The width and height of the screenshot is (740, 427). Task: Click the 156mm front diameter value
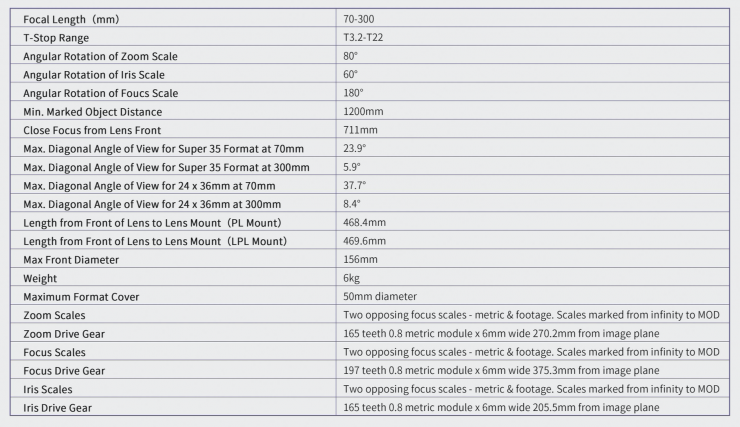click(x=360, y=259)
